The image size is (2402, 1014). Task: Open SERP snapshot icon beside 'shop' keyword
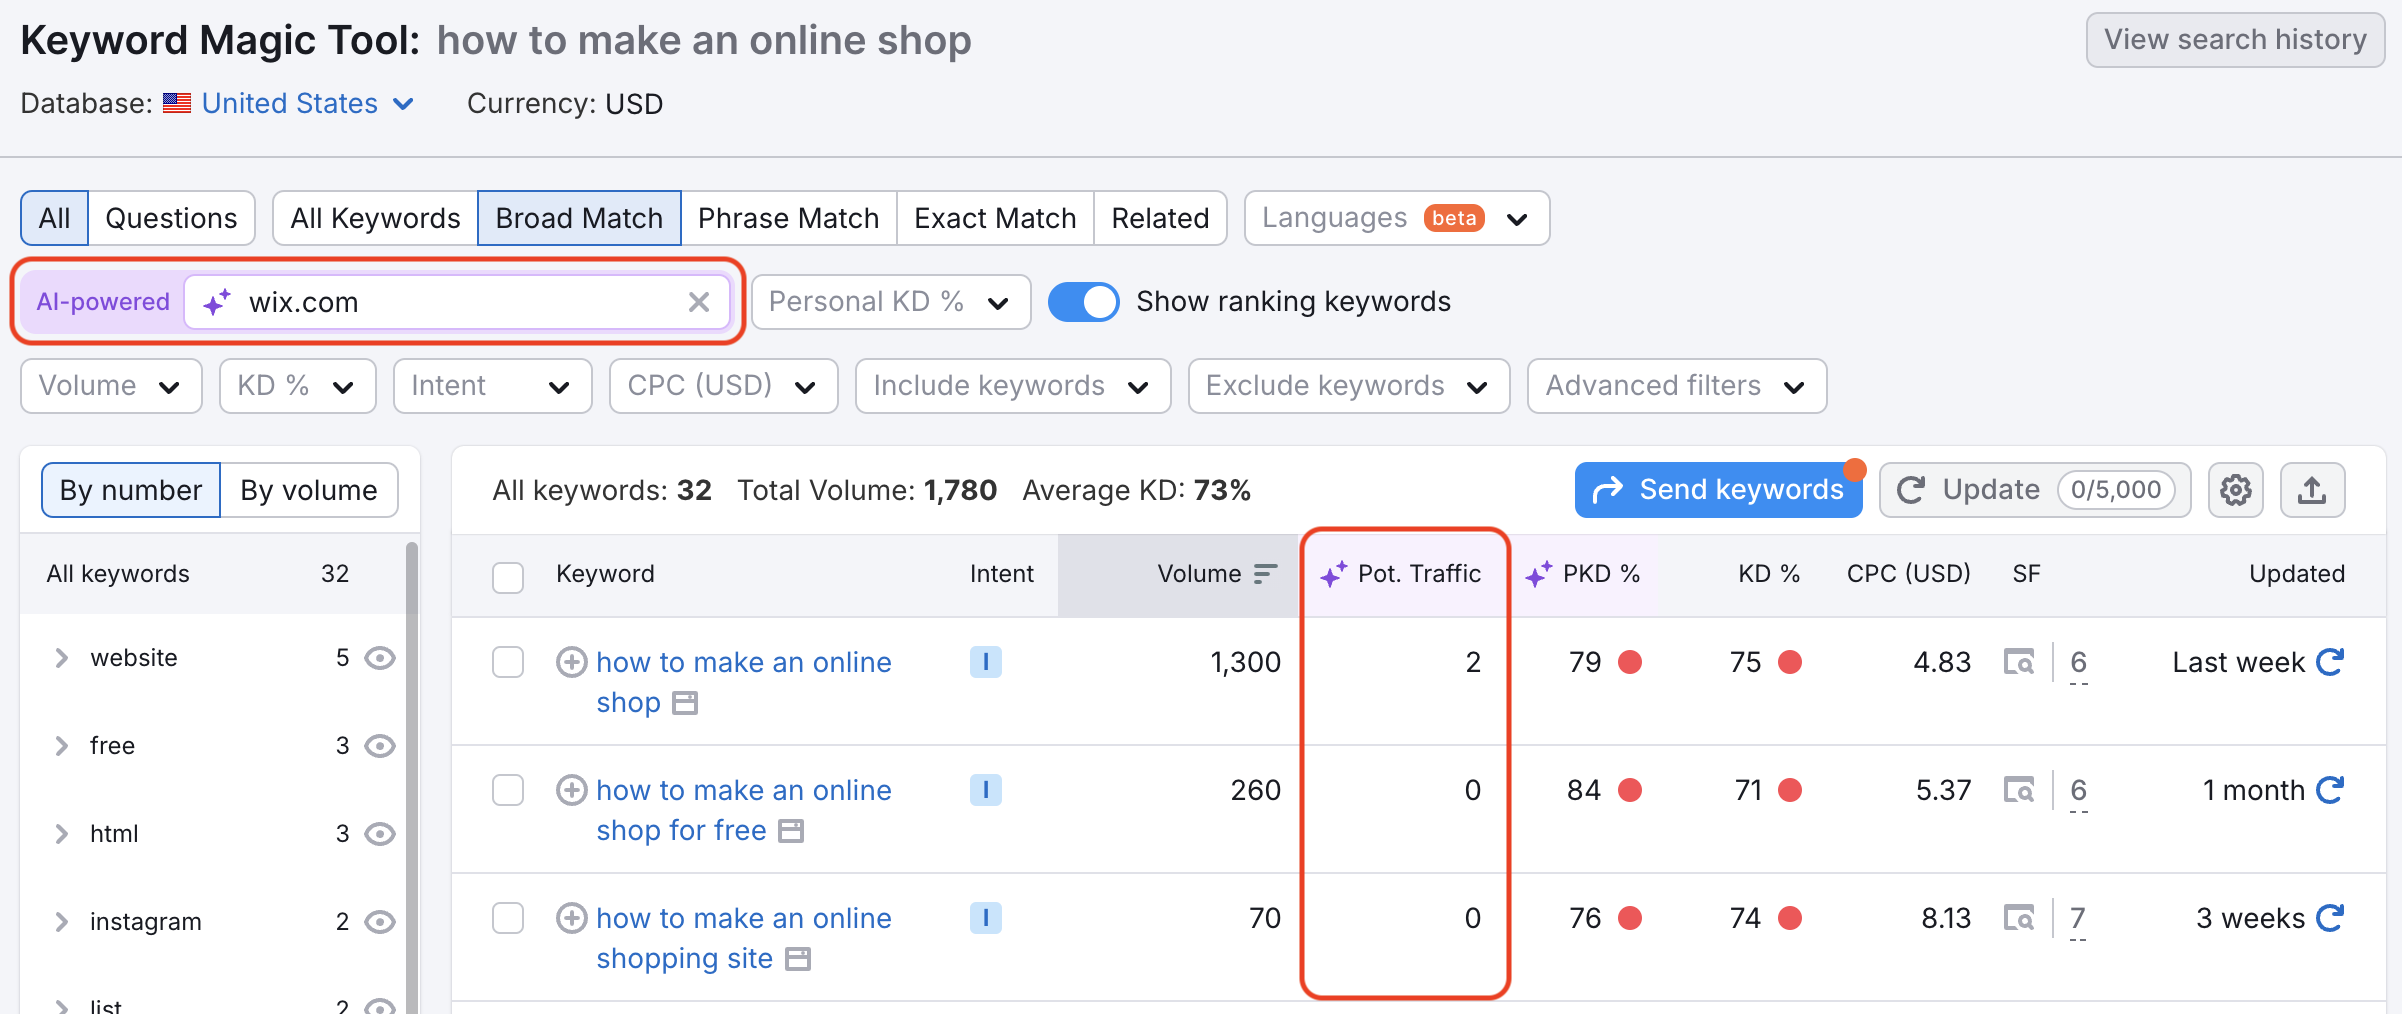685,703
